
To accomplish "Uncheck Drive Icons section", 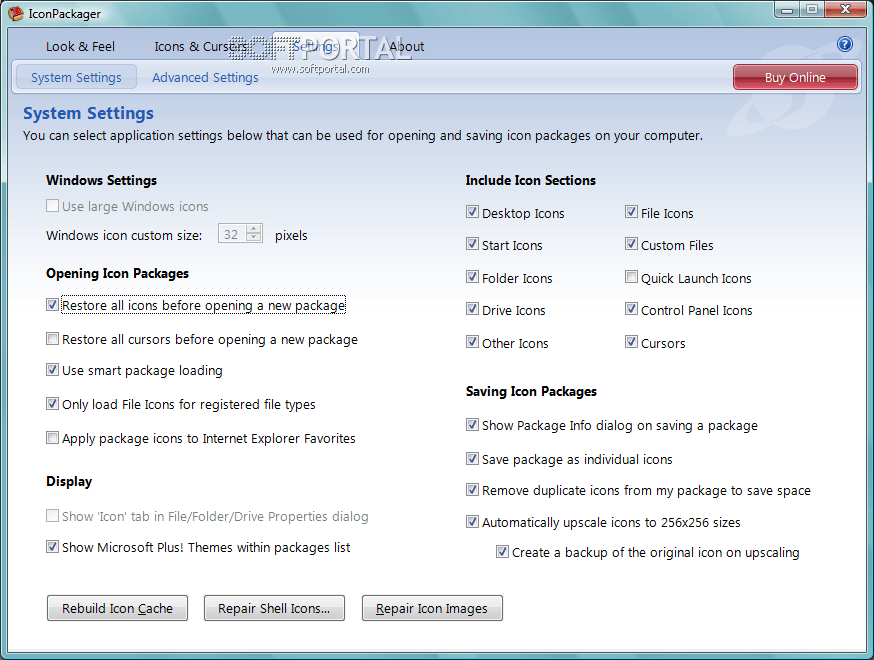I will [x=472, y=309].
